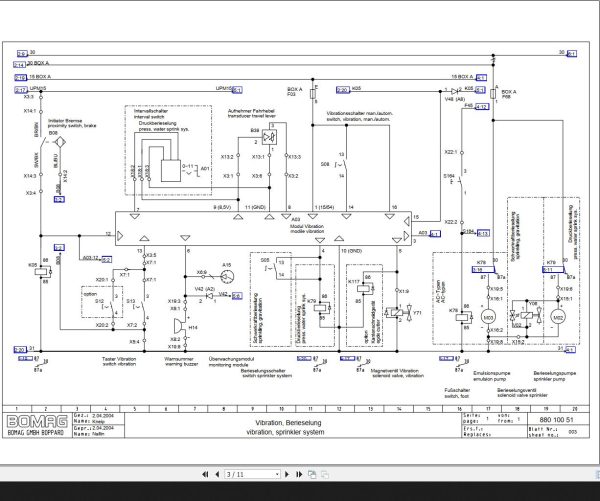Follow the 2:9 cross-reference on line 30

click(x=22, y=54)
